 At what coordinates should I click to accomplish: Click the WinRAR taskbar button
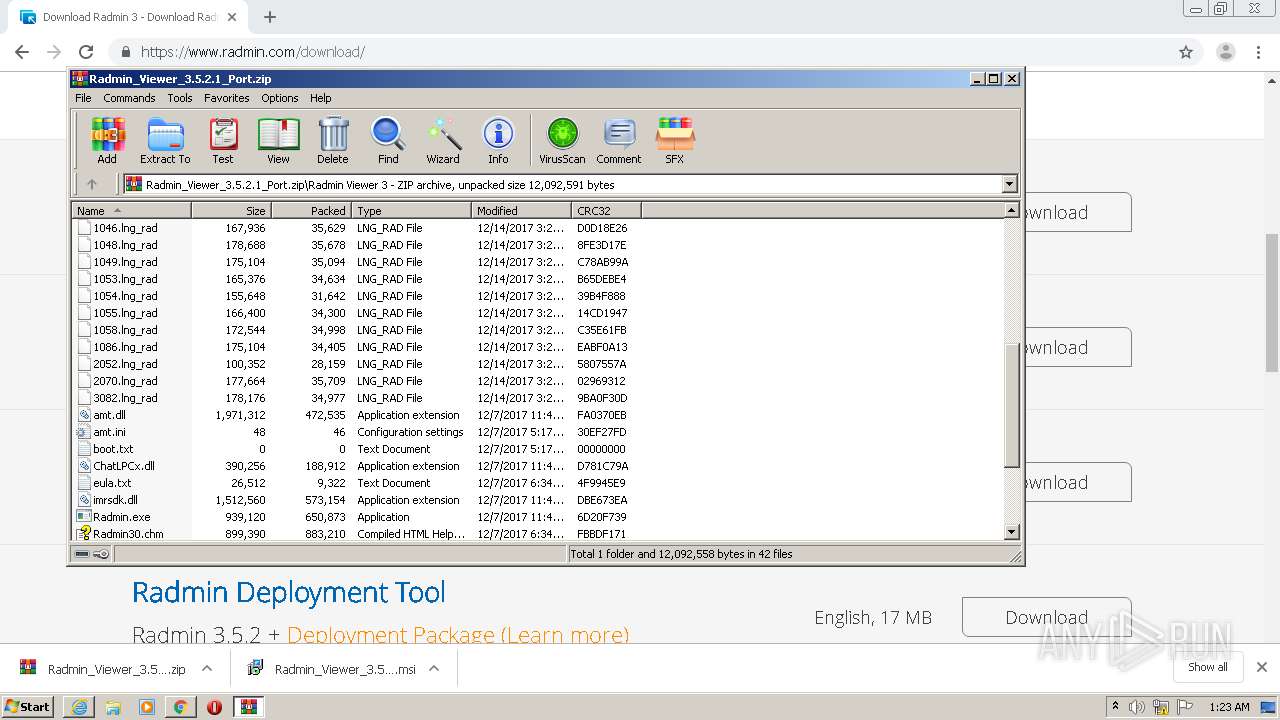click(249, 707)
